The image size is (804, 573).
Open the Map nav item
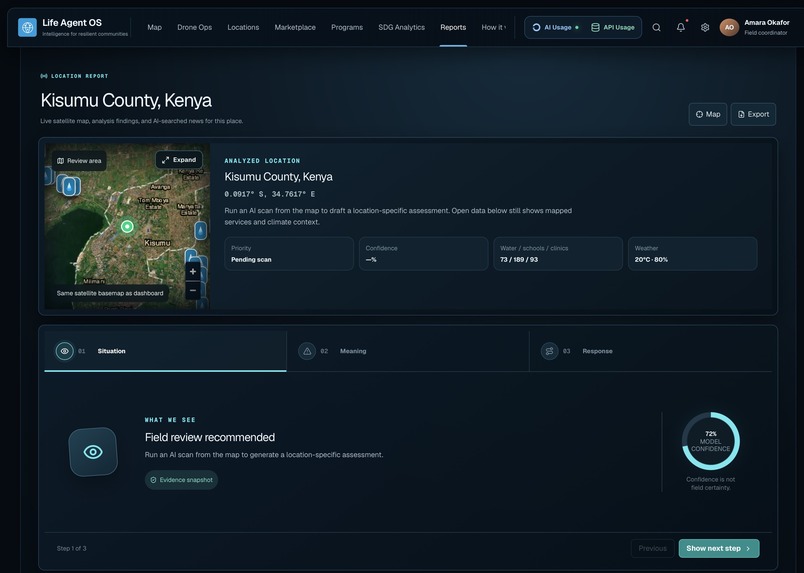click(x=154, y=28)
